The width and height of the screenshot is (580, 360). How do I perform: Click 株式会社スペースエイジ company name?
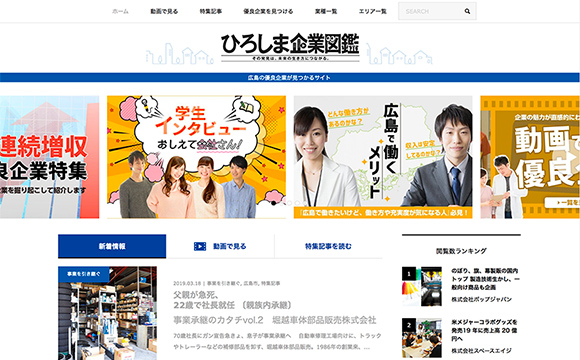[x=482, y=350]
